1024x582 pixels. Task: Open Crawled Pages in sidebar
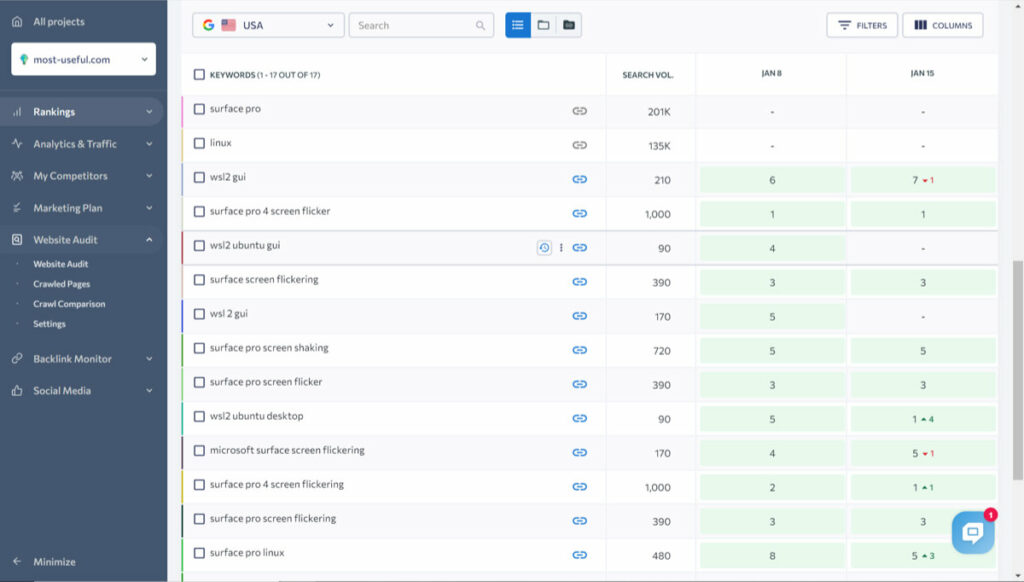(x=61, y=284)
